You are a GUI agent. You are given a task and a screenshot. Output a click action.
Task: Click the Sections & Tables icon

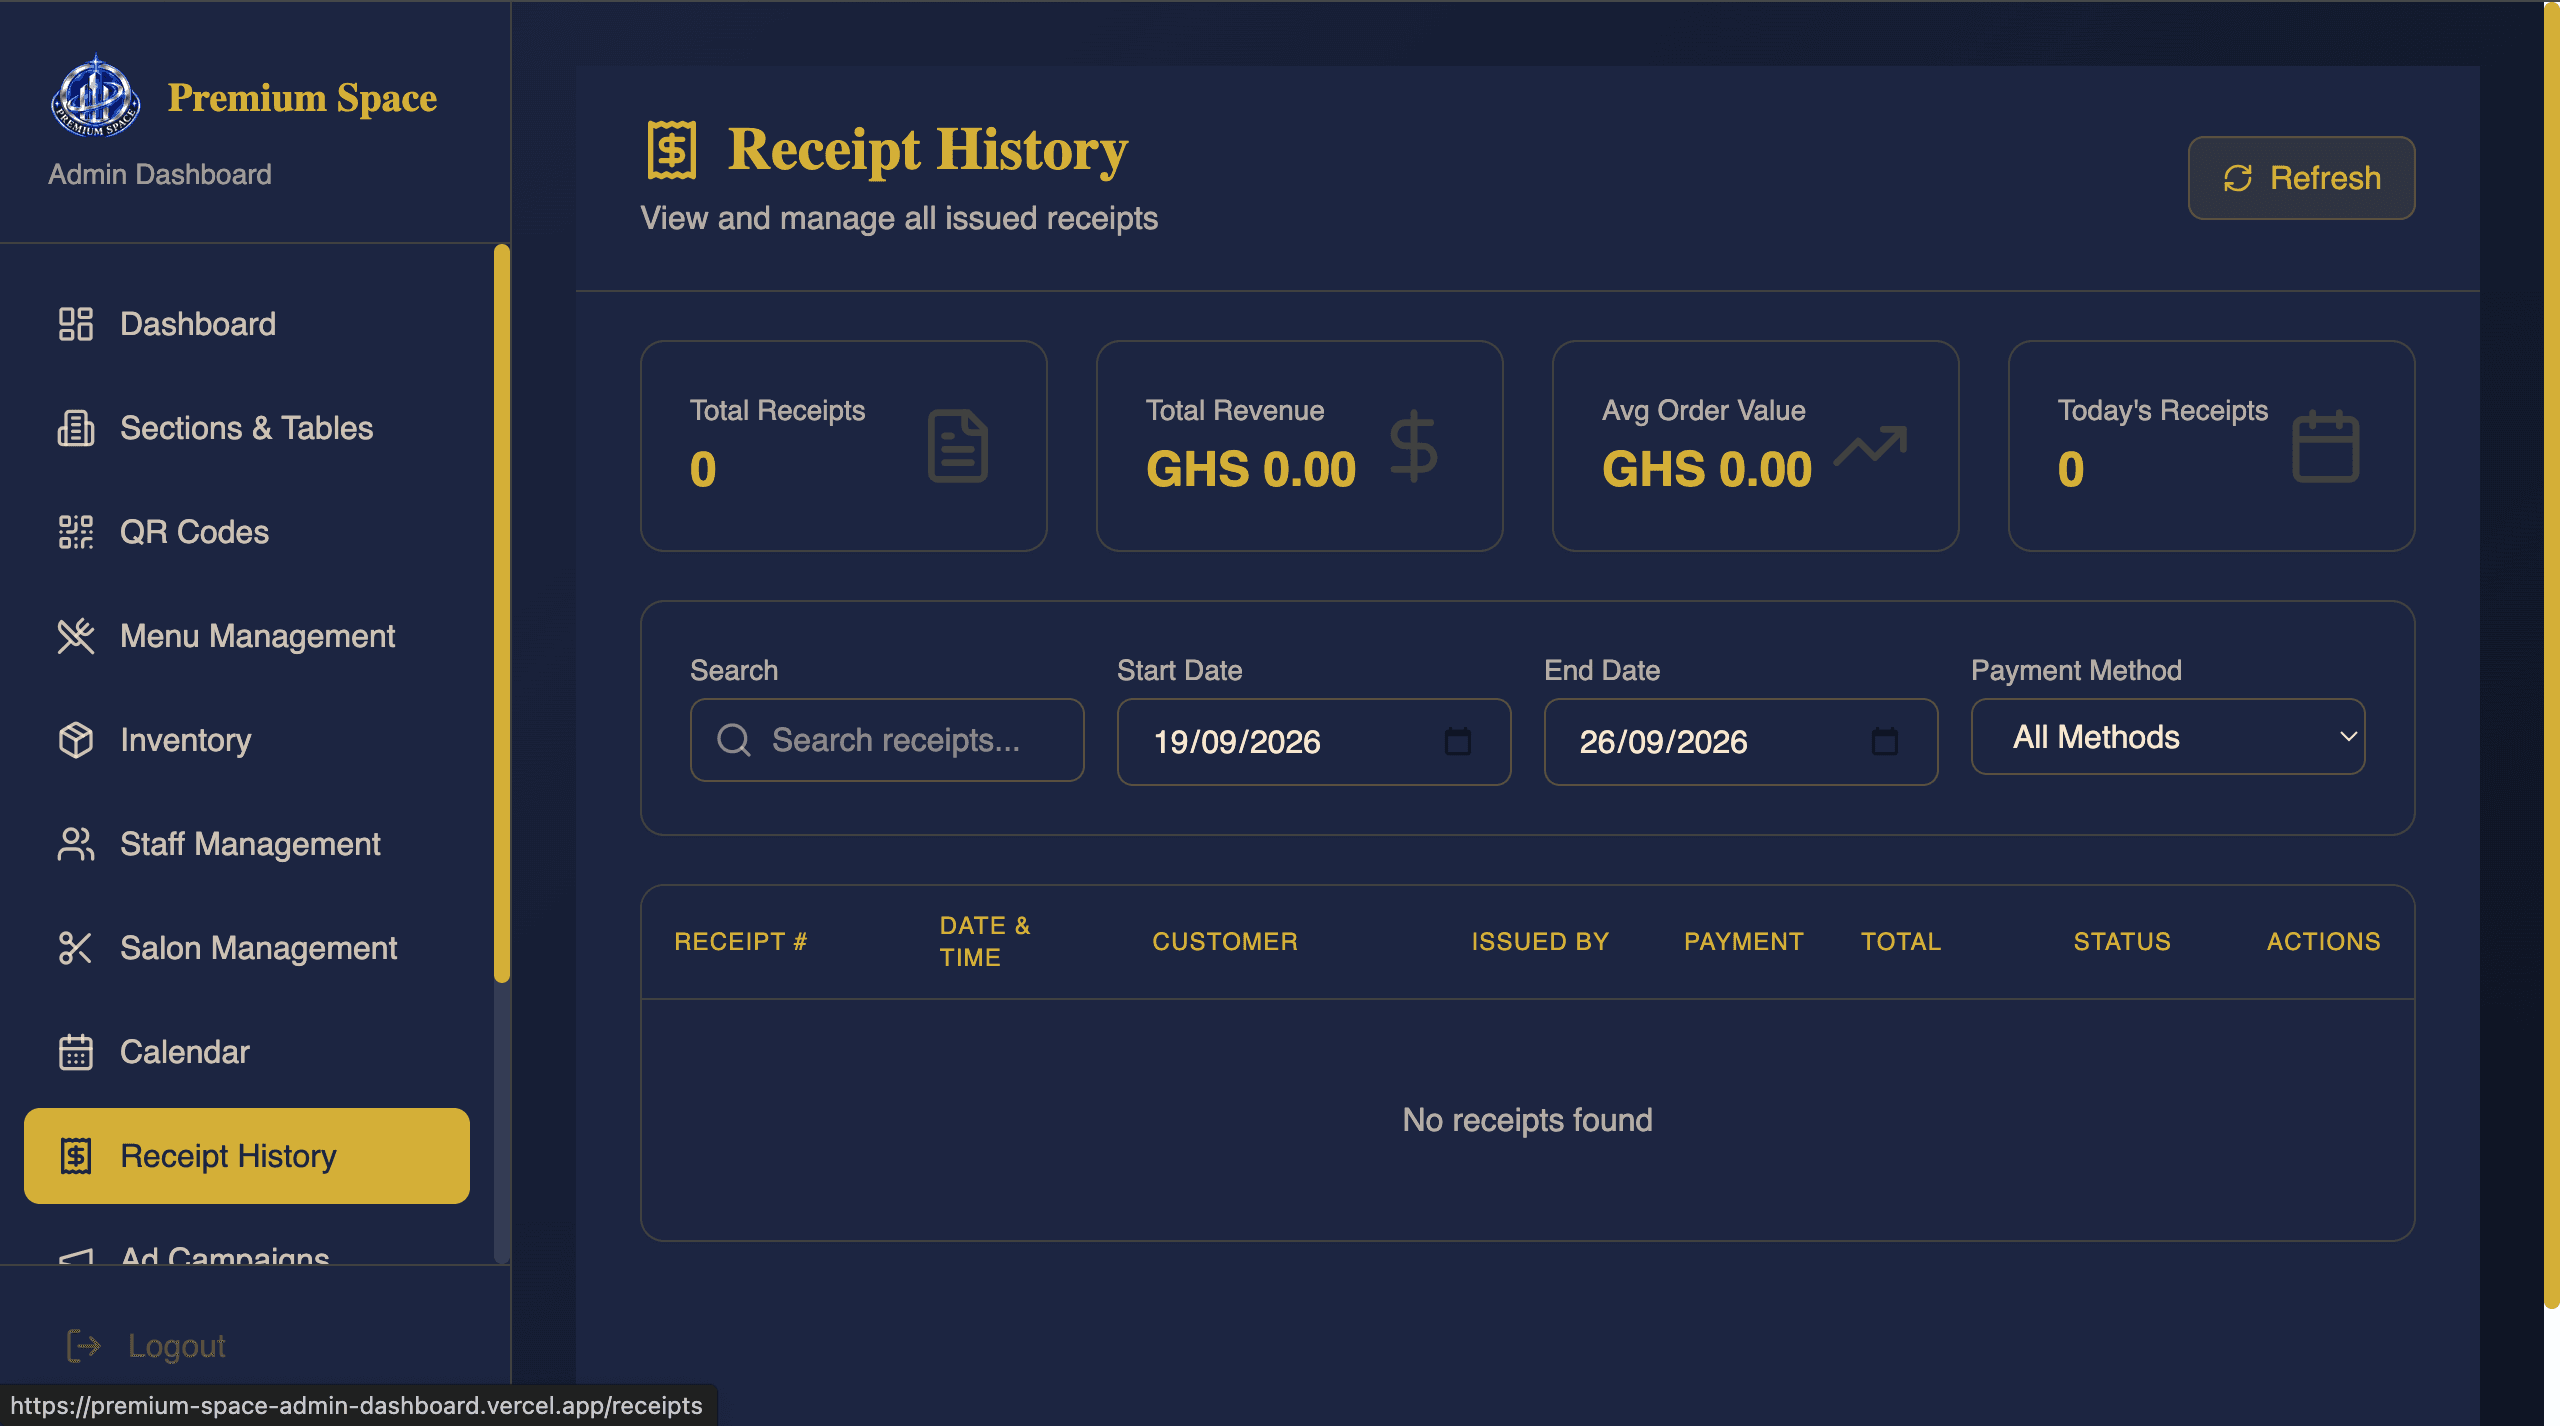point(76,428)
